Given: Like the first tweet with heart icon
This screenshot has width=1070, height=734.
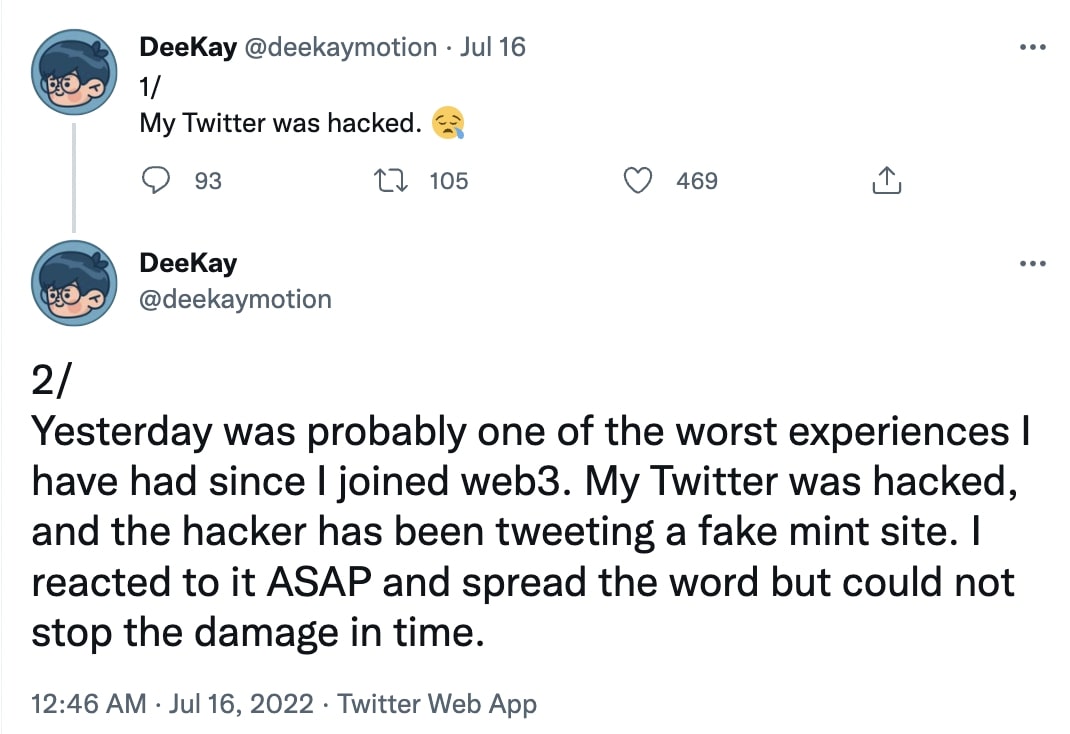Looking at the screenshot, I should point(638,181).
